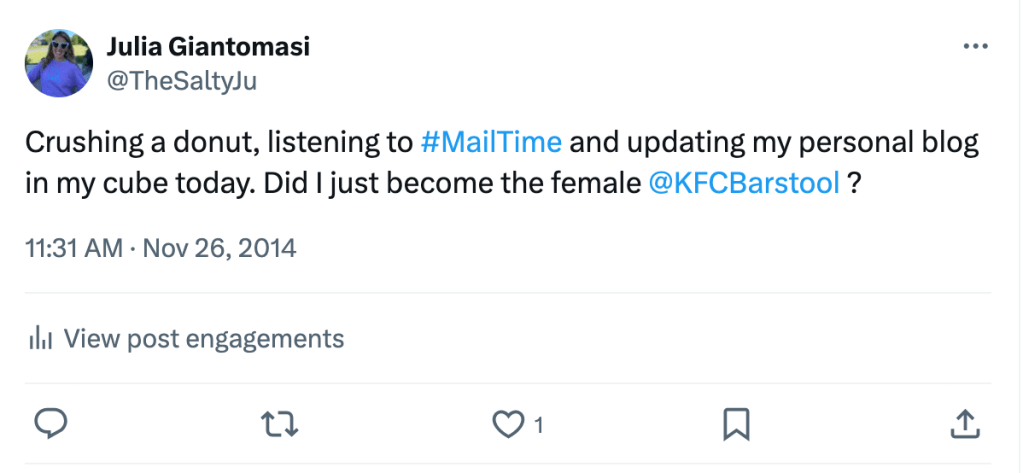This screenshot has width=1023, height=473.
Task: Select the Nov 26, 2014 date link
Action: click(220, 247)
